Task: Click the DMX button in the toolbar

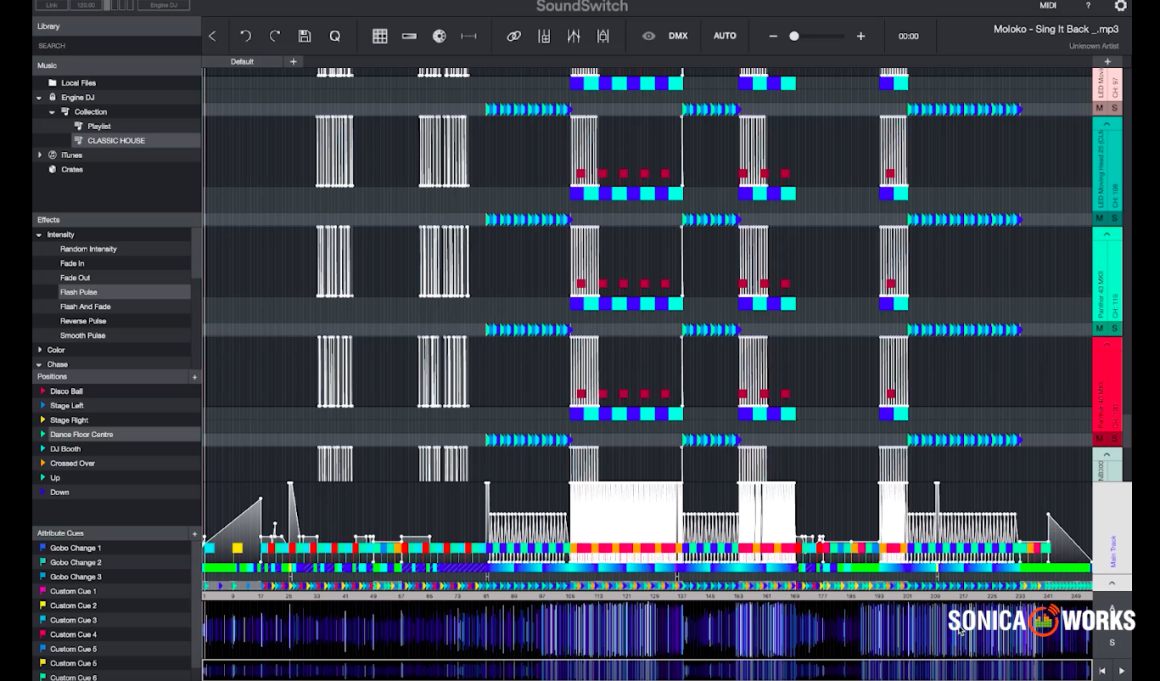Action: click(x=678, y=36)
